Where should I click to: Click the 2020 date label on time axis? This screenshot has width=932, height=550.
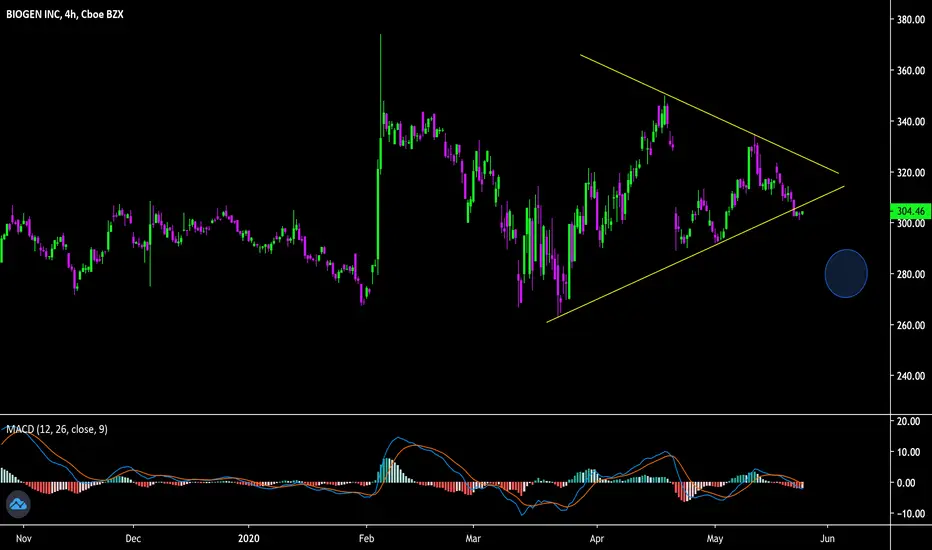click(x=248, y=539)
